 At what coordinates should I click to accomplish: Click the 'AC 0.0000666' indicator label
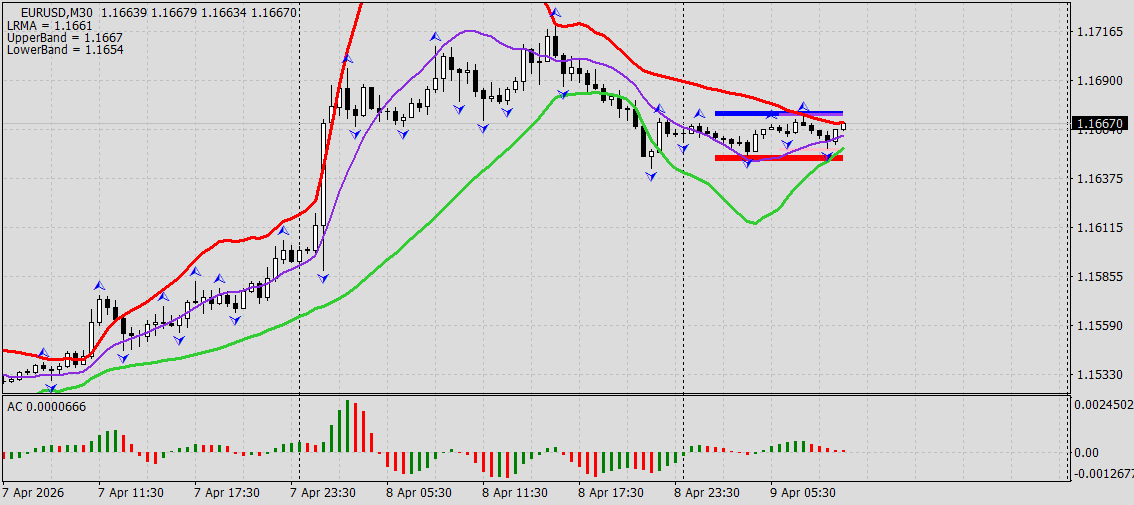46,407
